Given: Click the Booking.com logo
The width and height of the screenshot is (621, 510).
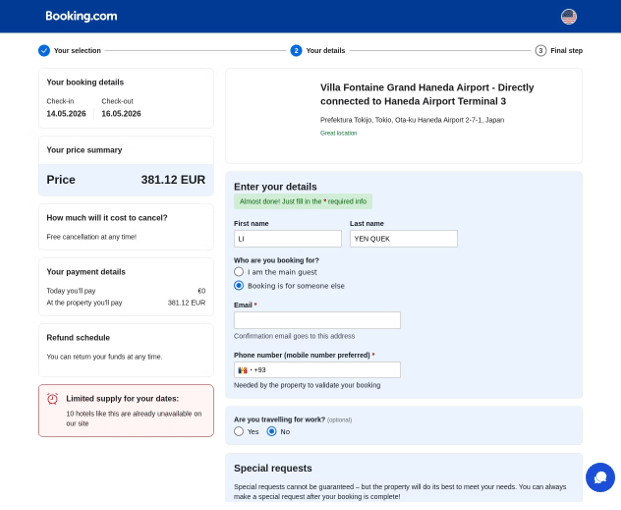Looking at the screenshot, I should pyautogui.click(x=81, y=16).
